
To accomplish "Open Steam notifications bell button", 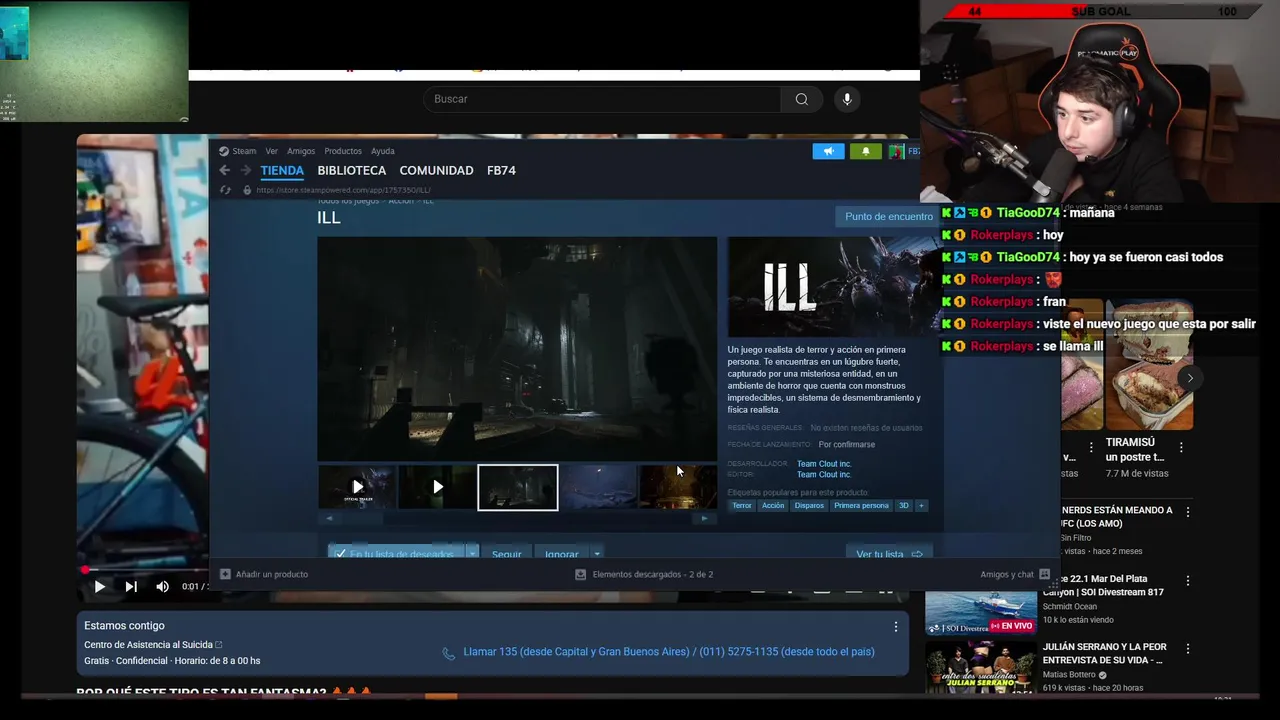I will click(866, 151).
